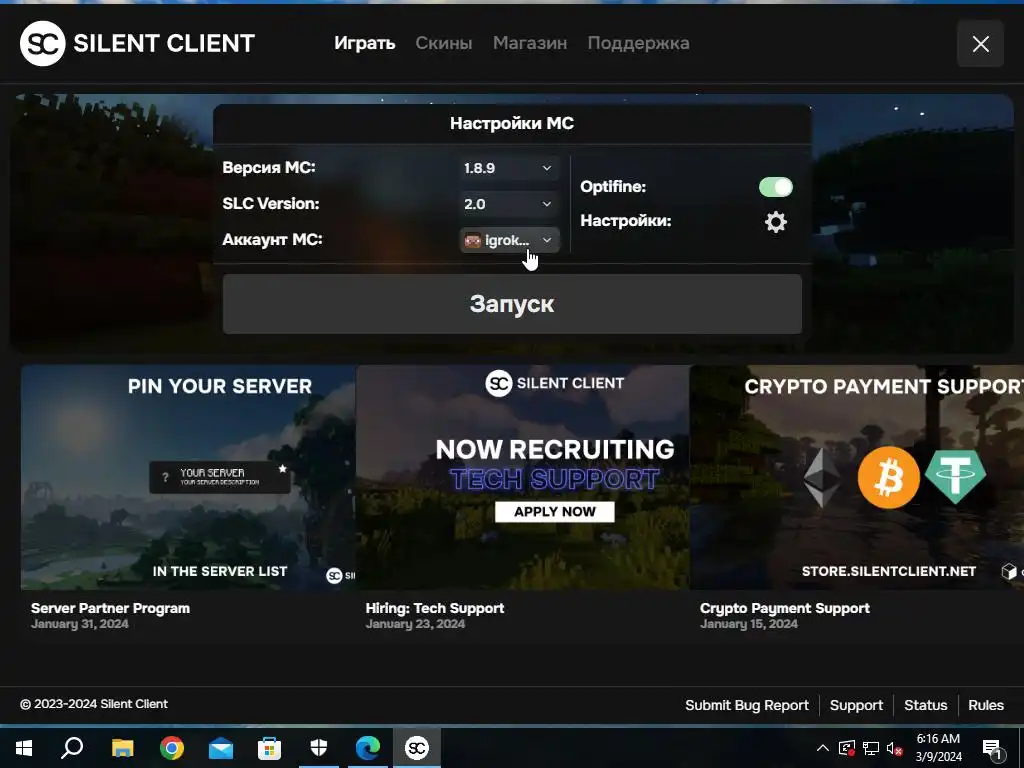Image resolution: width=1024 pixels, height=768 pixels.
Task: Click the Apply Now button on recruiting banner
Action: point(554,512)
